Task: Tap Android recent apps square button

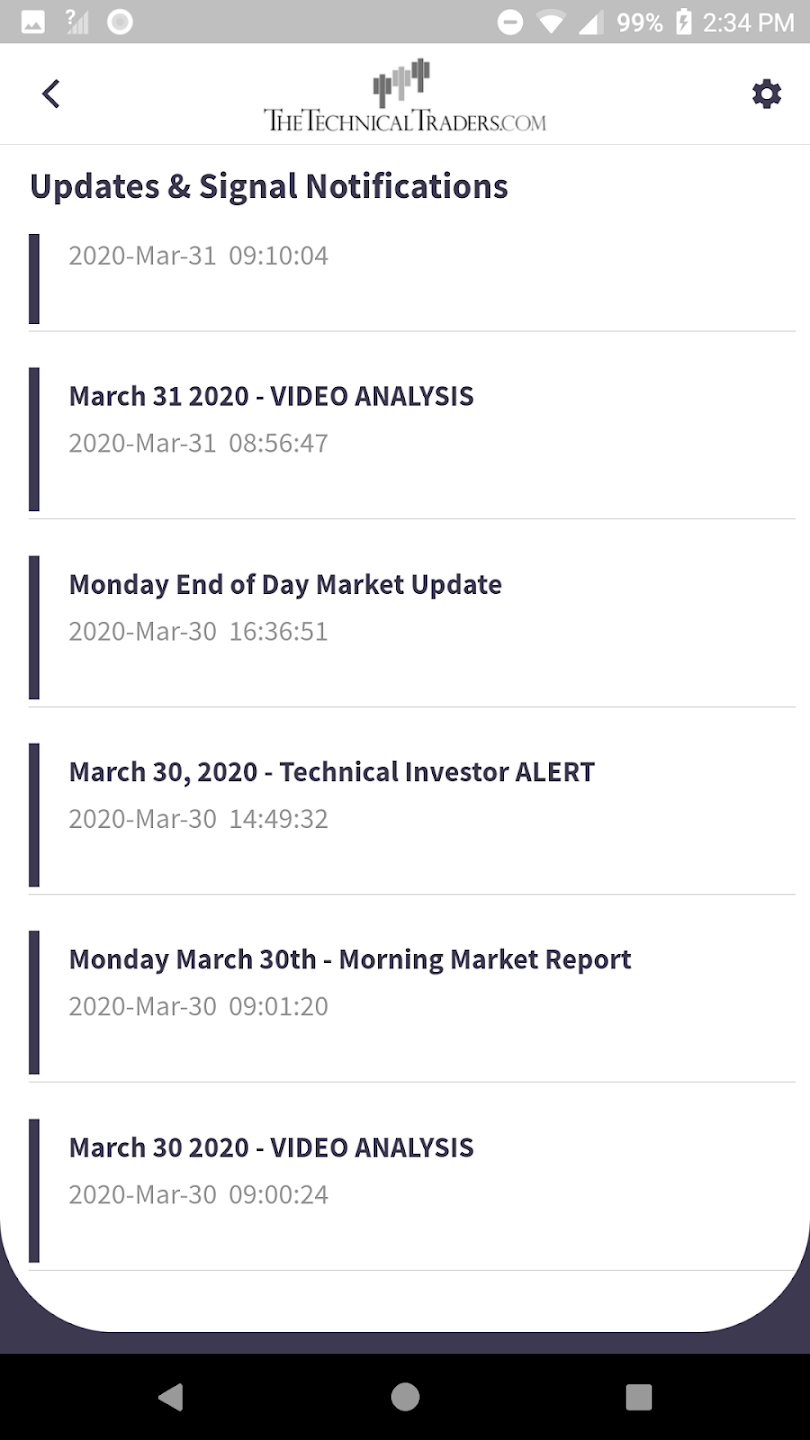Action: 638,1397
